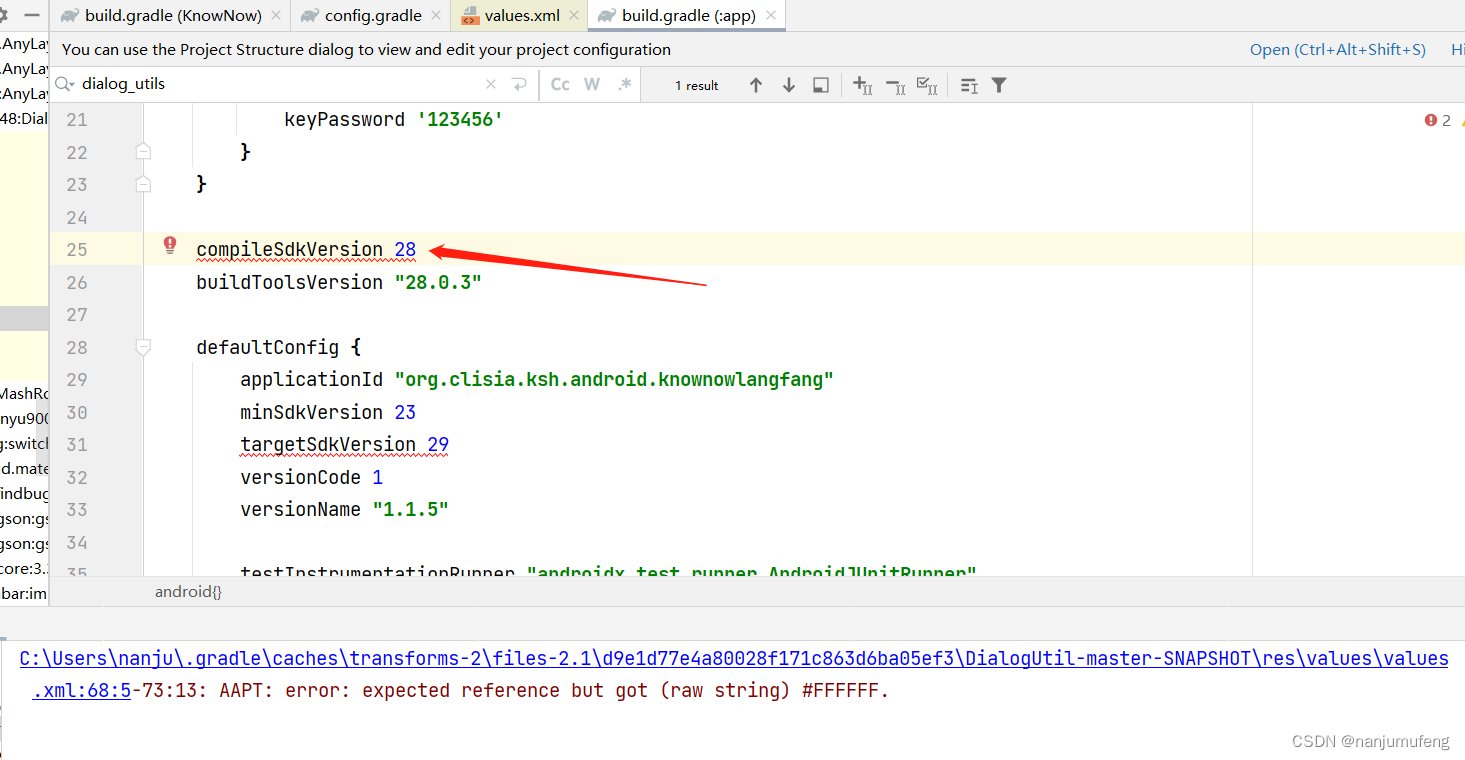1465x760 pixels.
Task: Click the settings gear icon in the side panel
Action: tap(4, 15)
